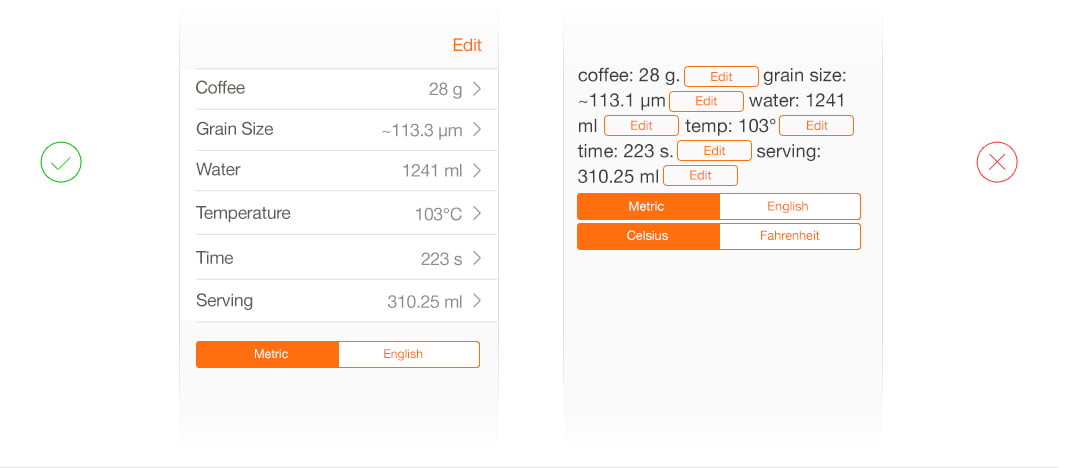The height and width of the screenshot is (468, 1066).
Task: Click Edit button next to coffee value
Action: click(721, 76)
